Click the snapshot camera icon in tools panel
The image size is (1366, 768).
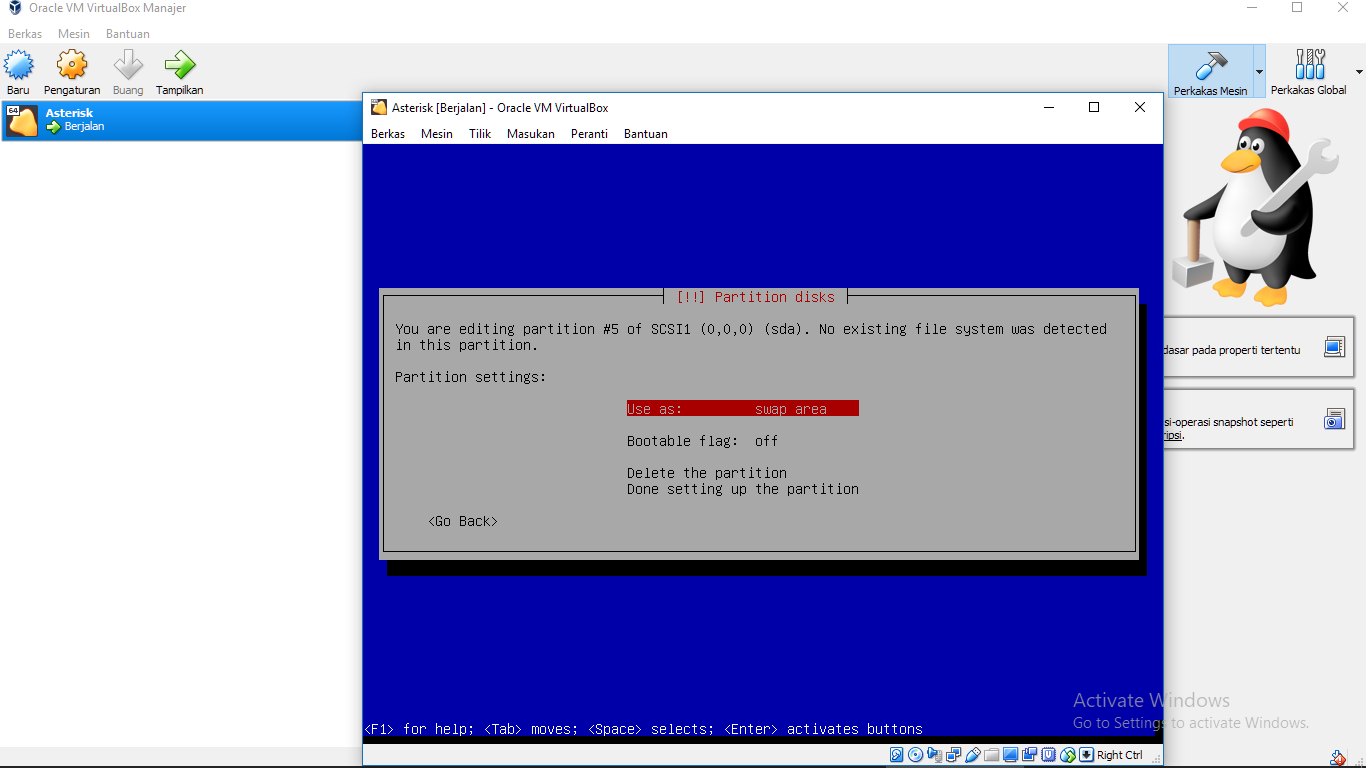point(1334,419)
